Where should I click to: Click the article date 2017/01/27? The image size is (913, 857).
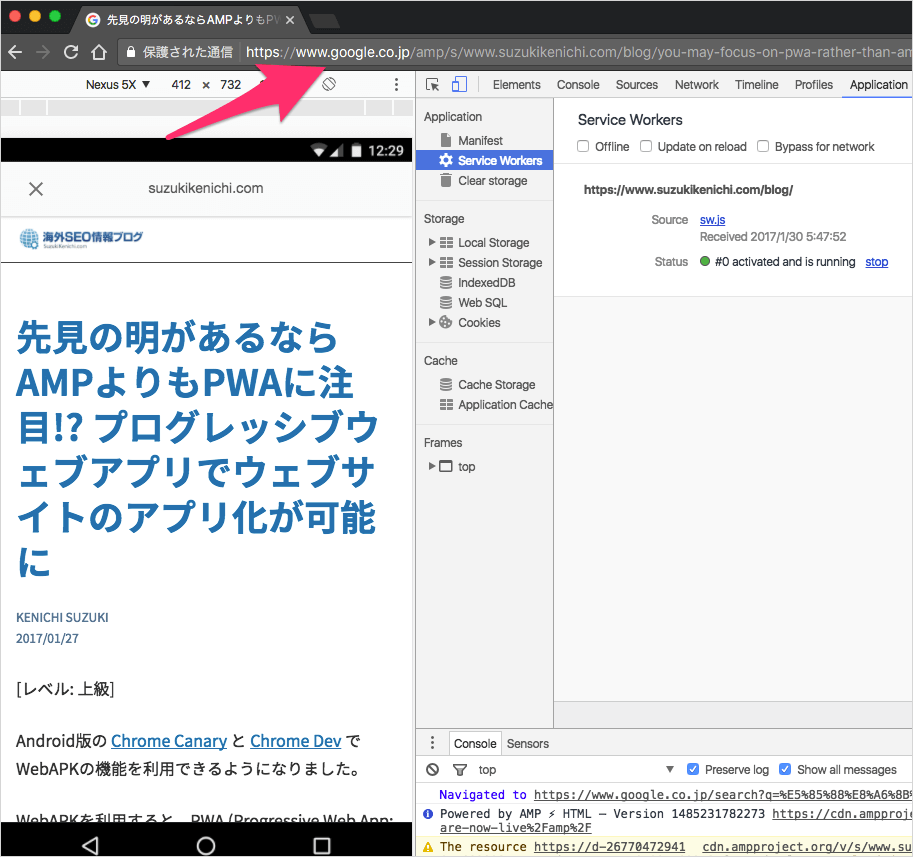47,638
